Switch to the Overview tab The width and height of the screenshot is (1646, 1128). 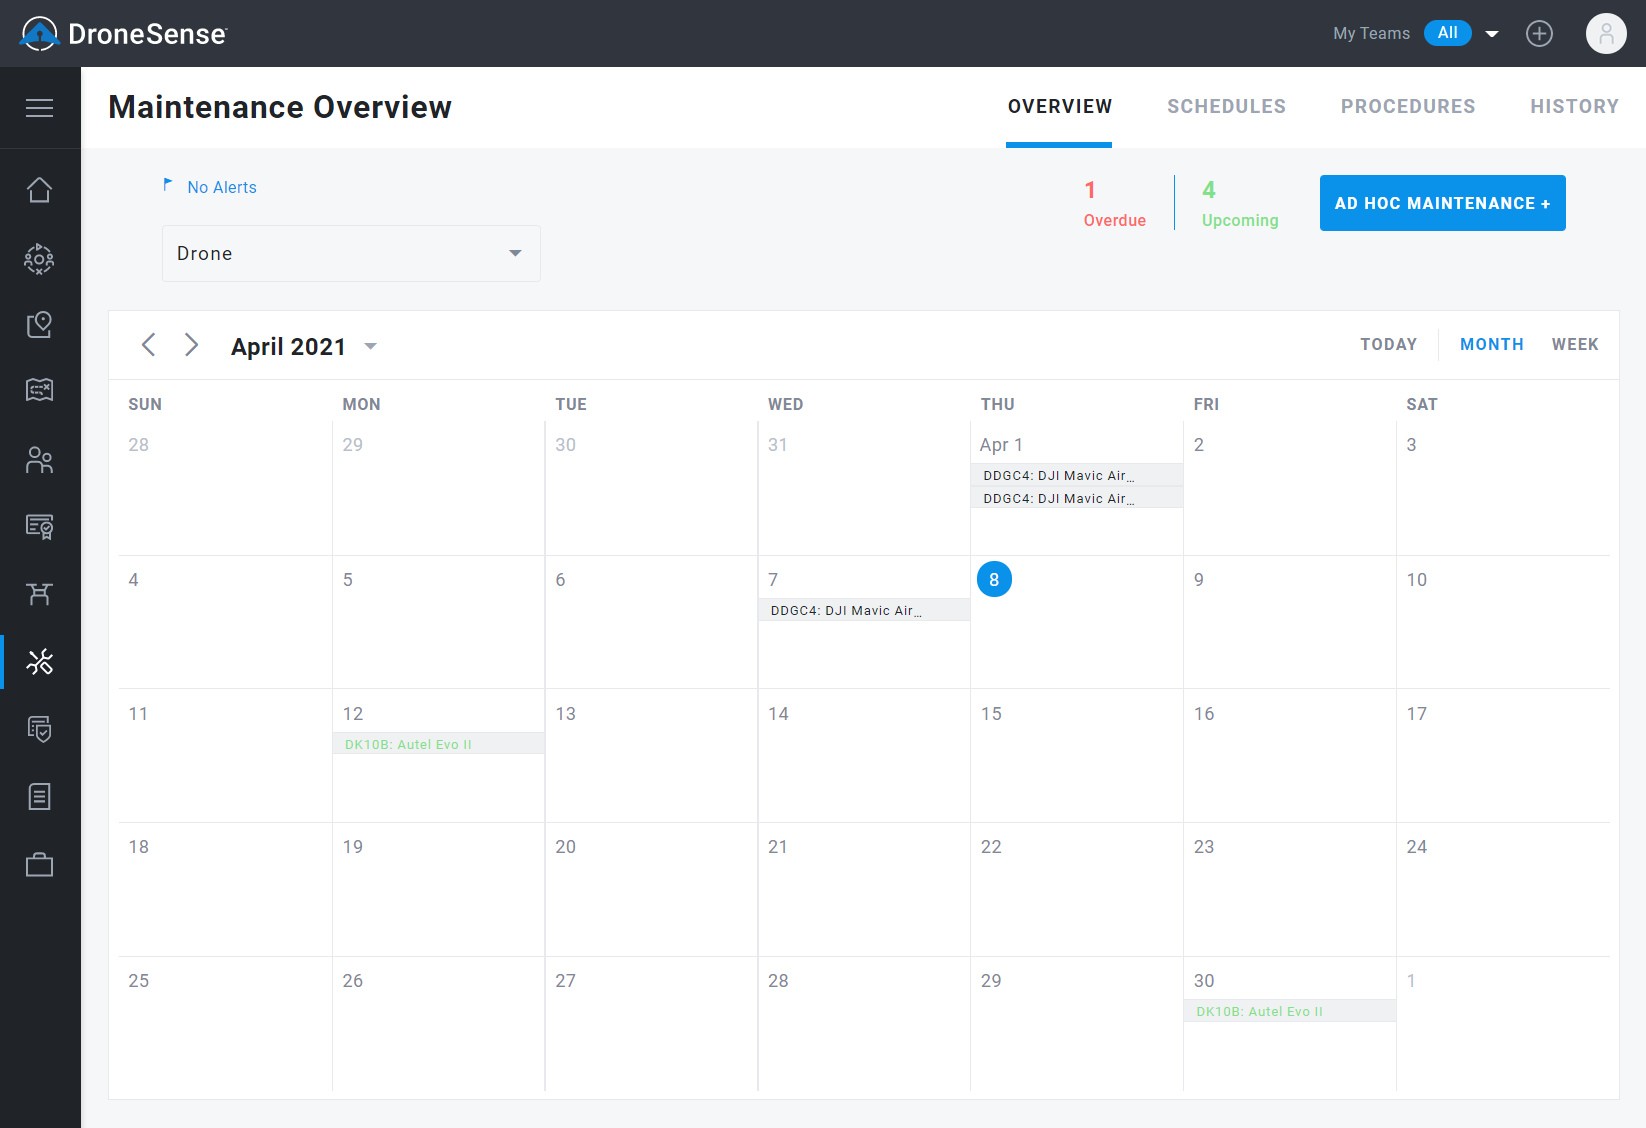[x=1059, y=107]
